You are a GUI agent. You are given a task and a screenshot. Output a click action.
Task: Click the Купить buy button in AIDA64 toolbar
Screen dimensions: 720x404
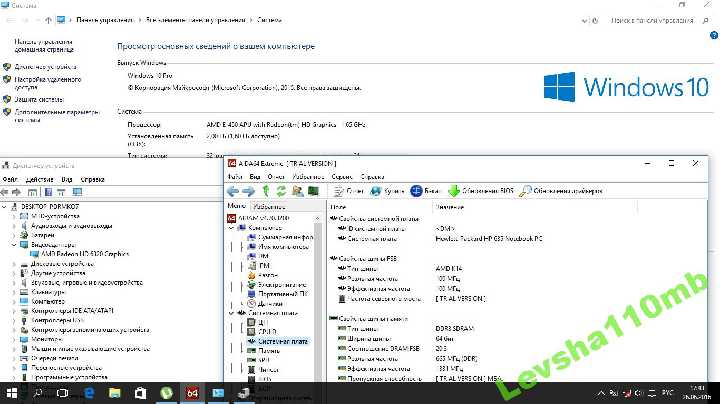(x=387, y=191)
